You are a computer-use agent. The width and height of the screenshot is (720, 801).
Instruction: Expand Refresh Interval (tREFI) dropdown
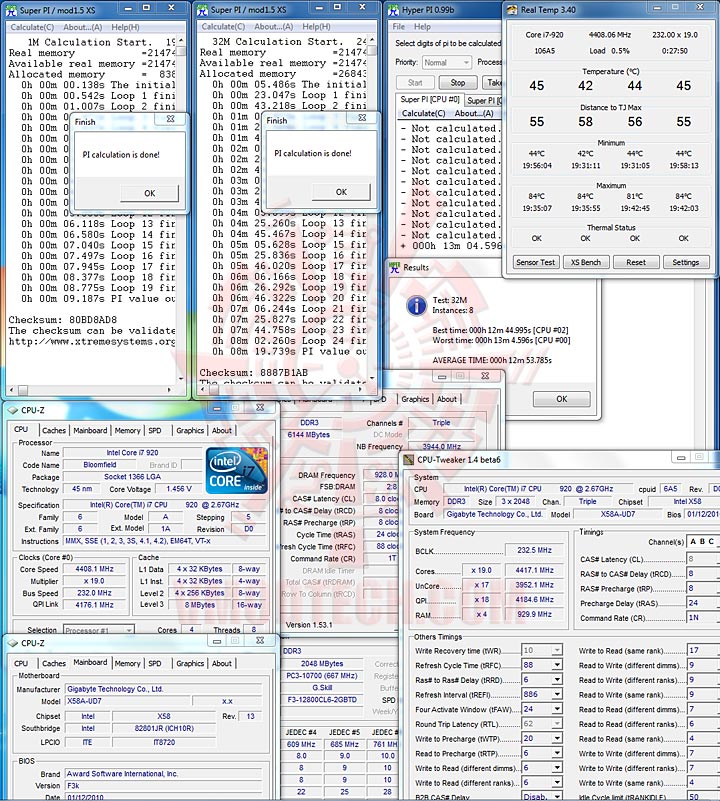point(557,694)
